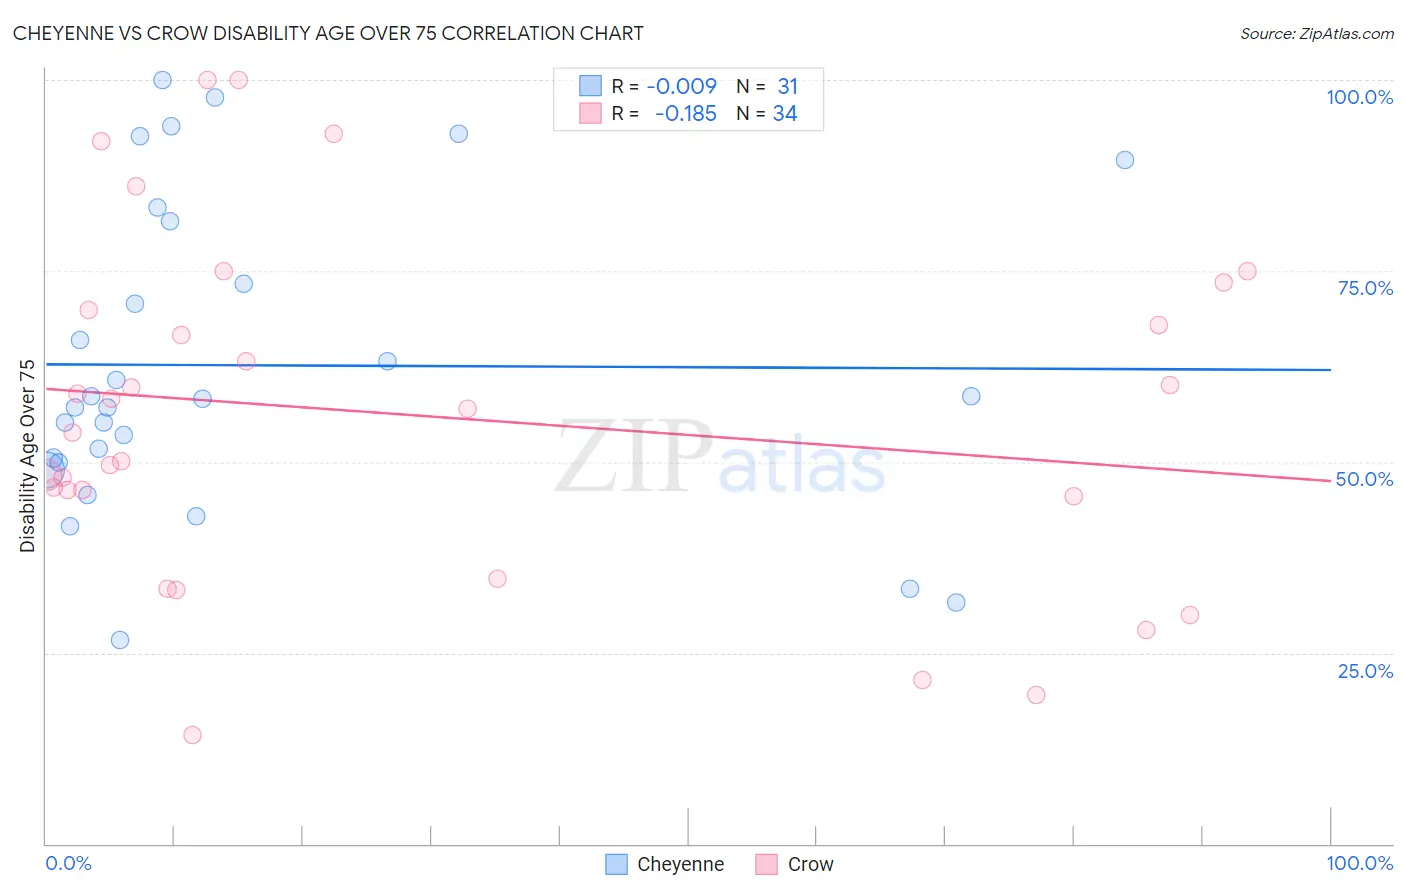Click the 100.0% x-axis label
The image size is (1406, 892).
click(1359, 863)
